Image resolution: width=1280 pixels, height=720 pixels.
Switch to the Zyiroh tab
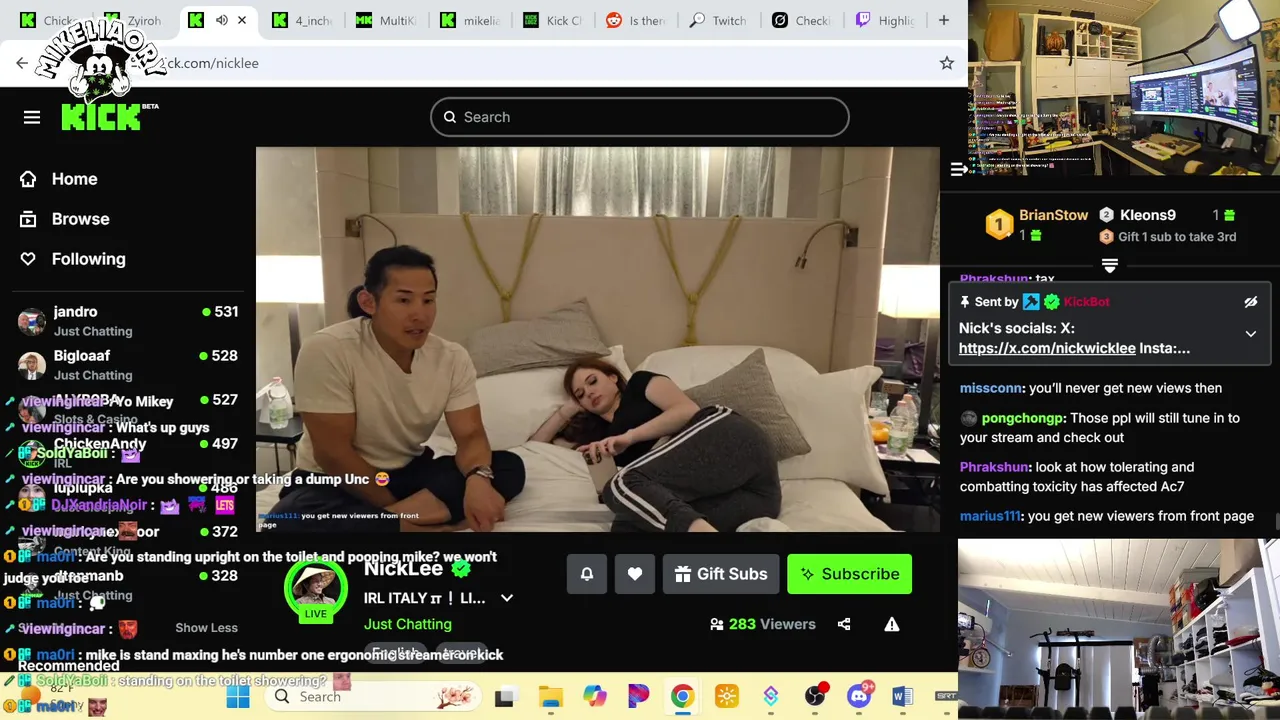click(135, 20)
